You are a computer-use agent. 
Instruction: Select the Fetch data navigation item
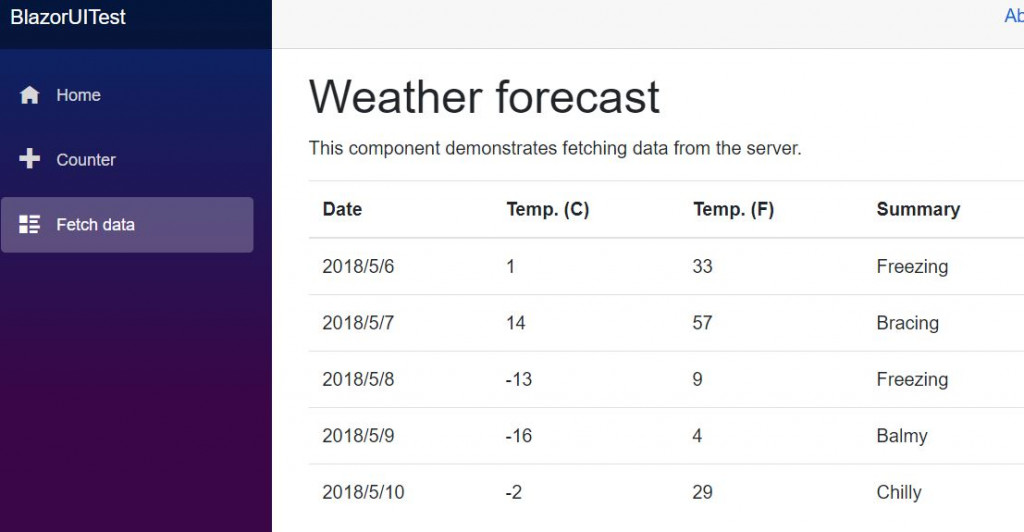95,225
